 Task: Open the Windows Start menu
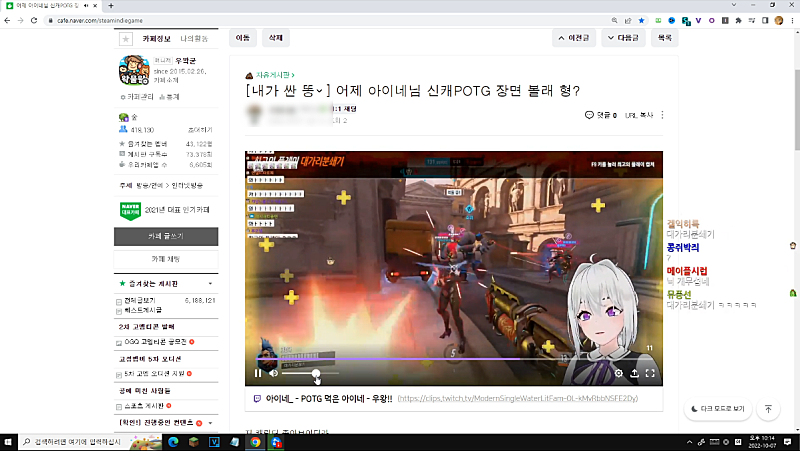[x=8, y=442]
